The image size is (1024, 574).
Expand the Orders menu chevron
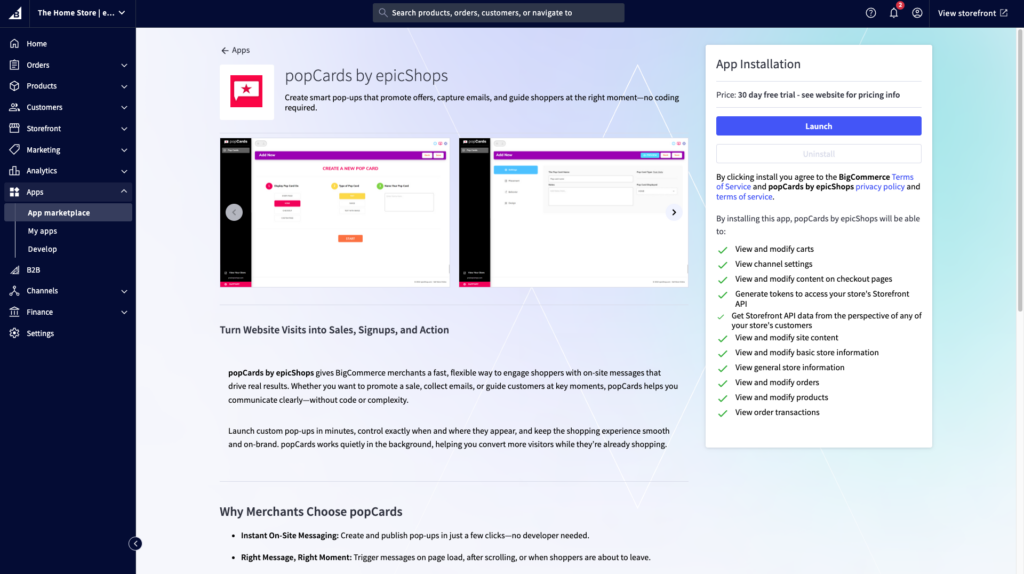[x=124, y=65]
